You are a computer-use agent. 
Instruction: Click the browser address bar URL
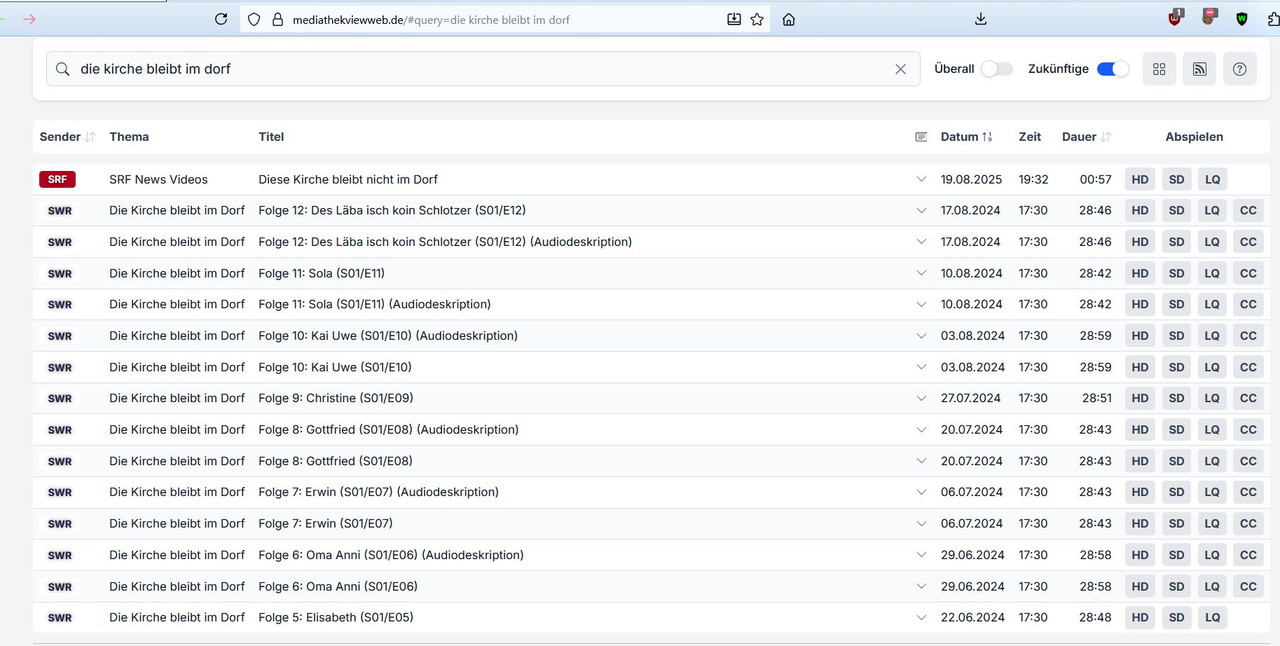[431, 19]
